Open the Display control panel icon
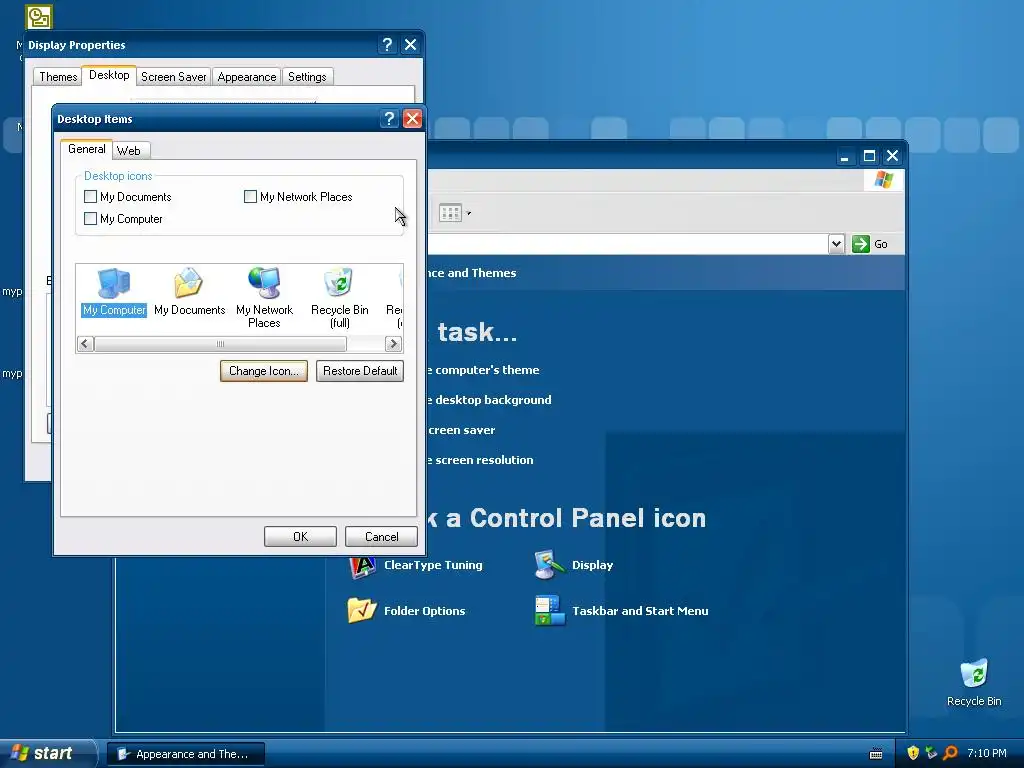 574,565
